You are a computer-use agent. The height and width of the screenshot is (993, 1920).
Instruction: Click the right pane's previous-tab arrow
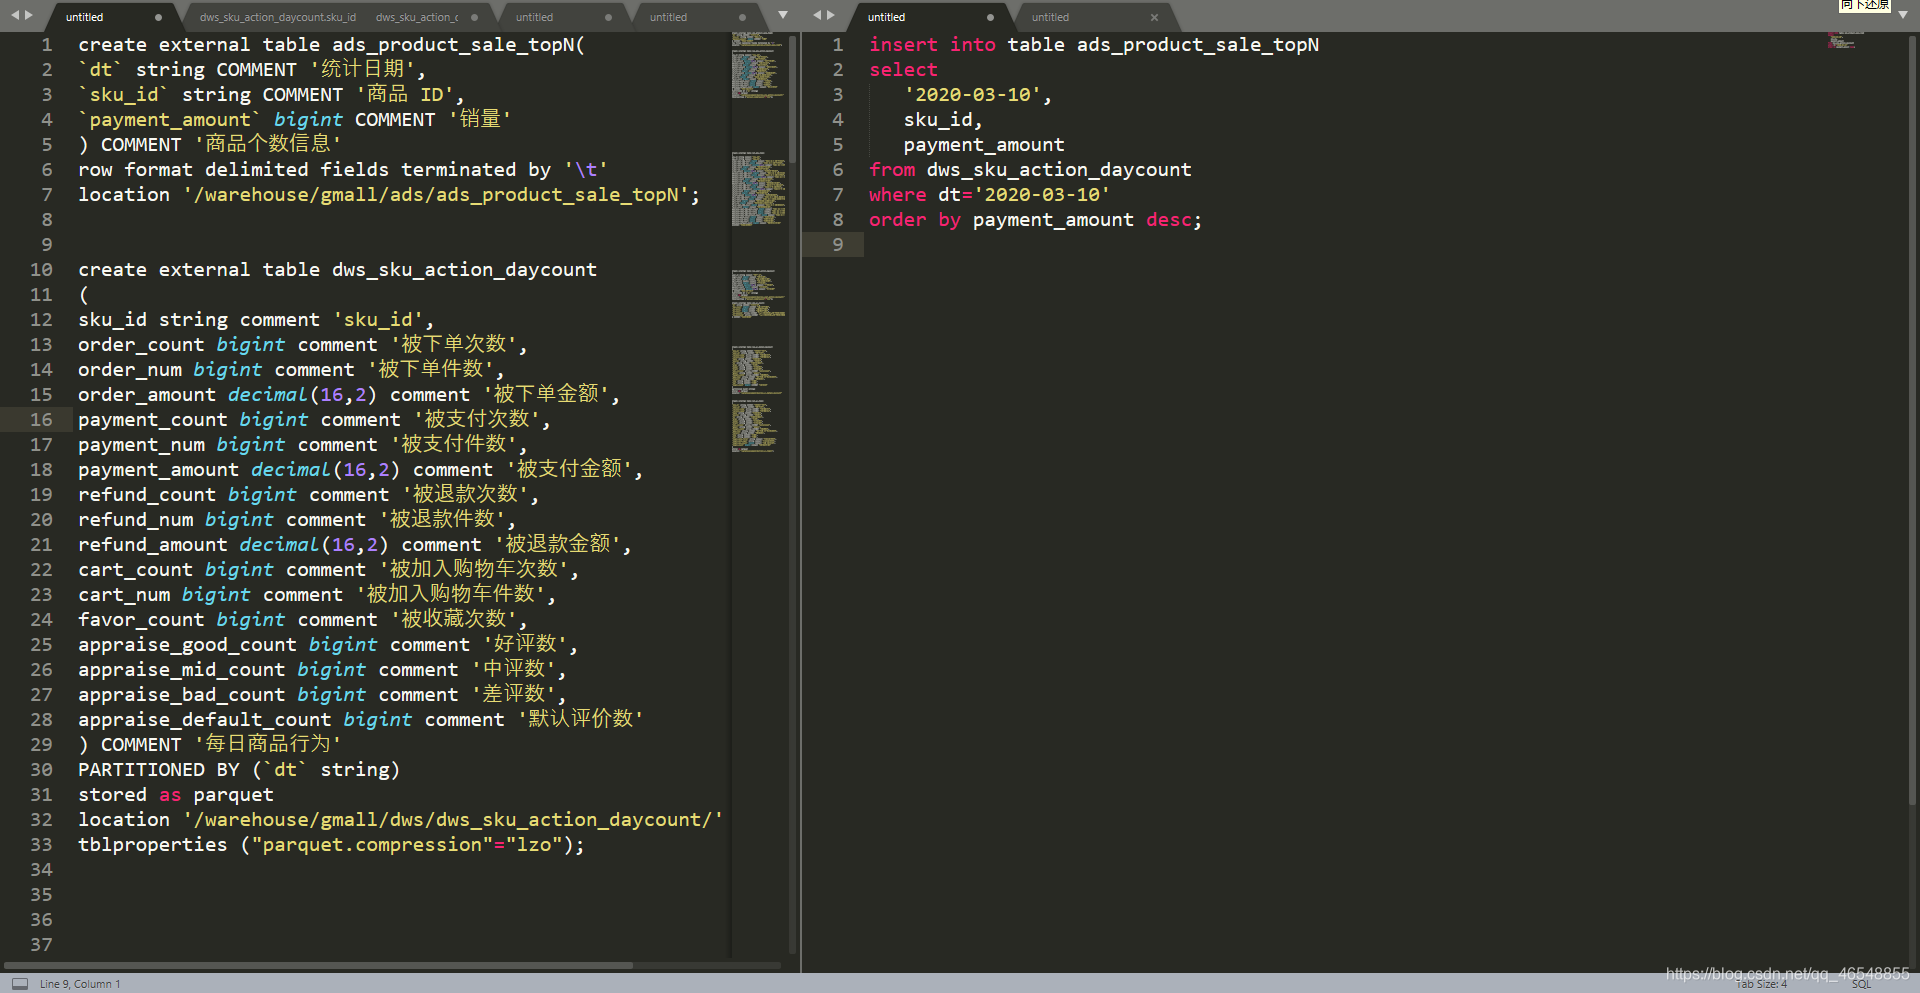(817, 15)
